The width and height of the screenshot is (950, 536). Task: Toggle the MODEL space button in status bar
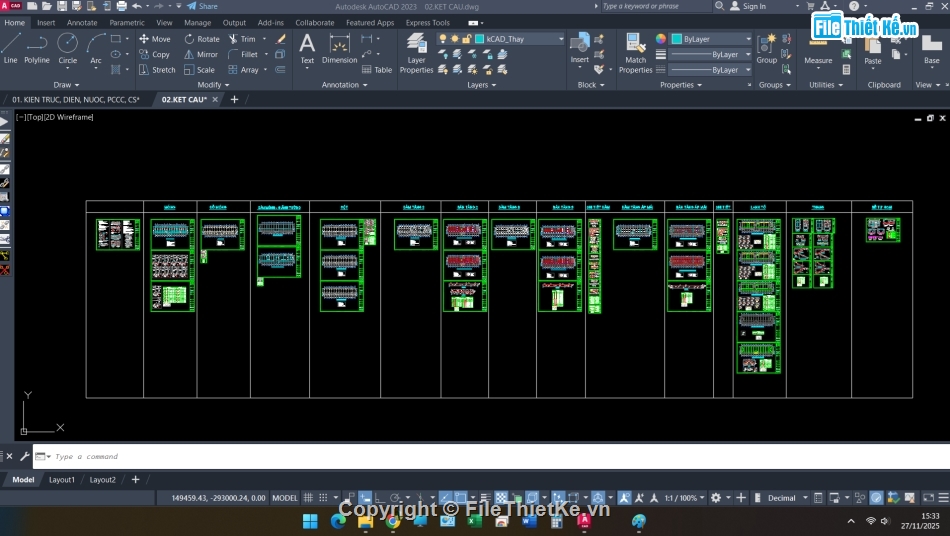coord(285,497)
